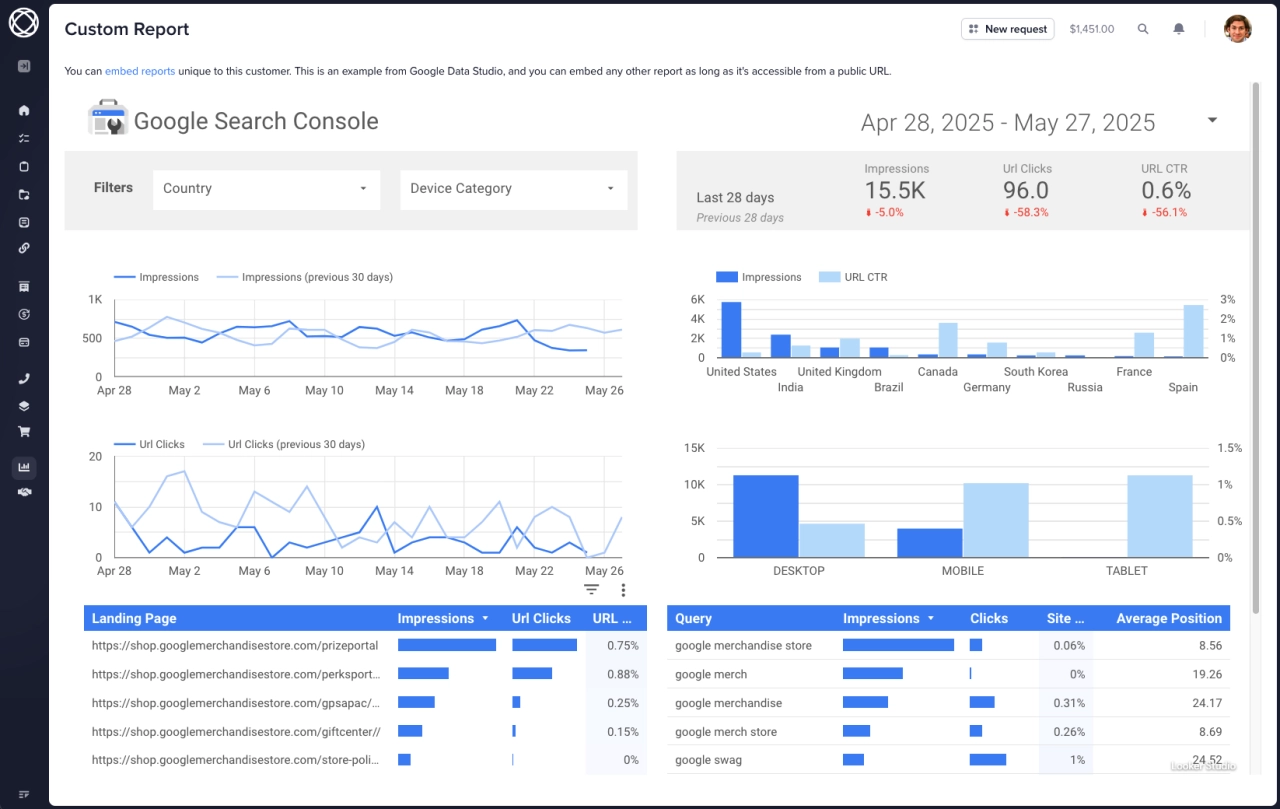
Task: Open the Country filter dropdown
Action: (x=266, y=188)
